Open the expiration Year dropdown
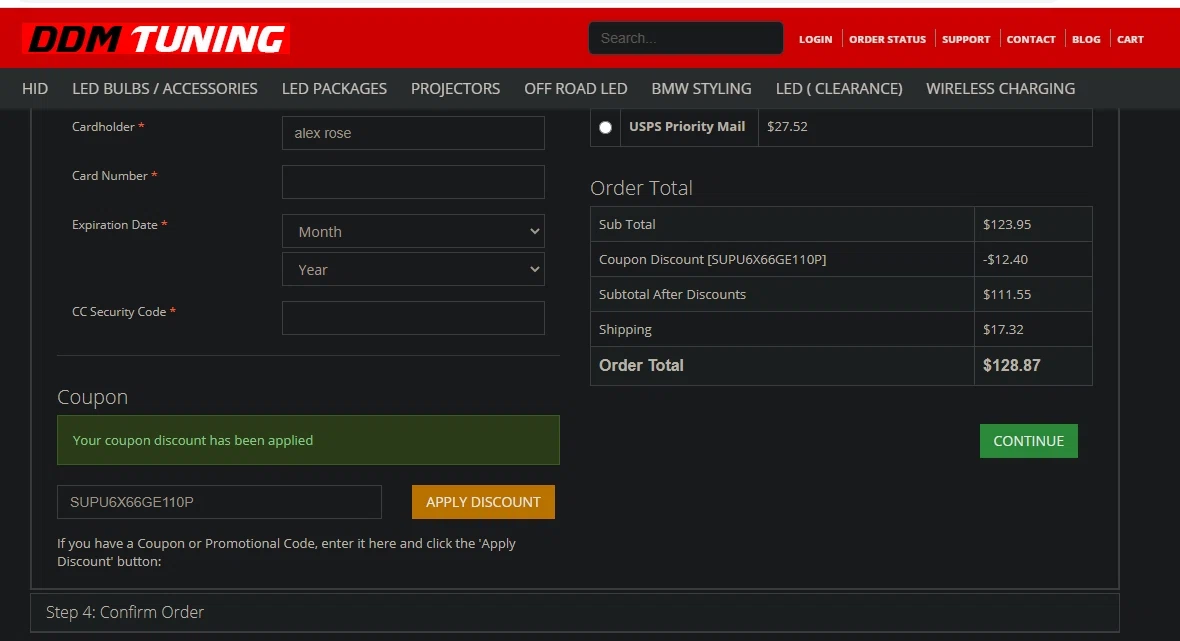 click(413, 269)
